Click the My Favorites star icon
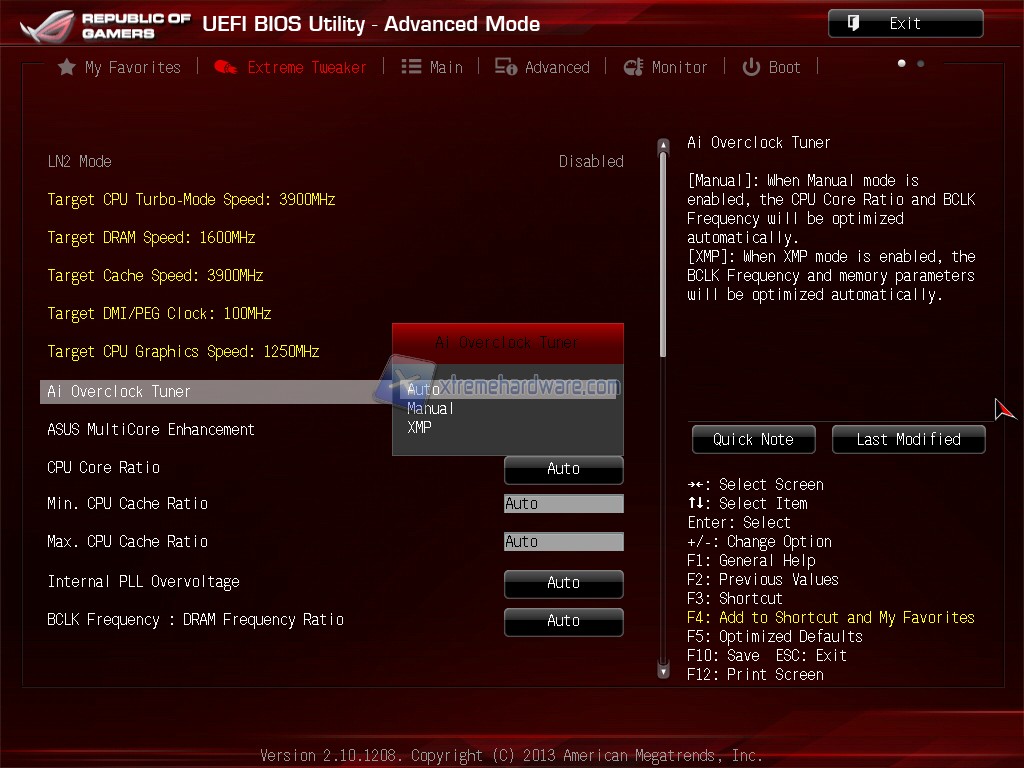The image size is (1024, 768). [67, 67]
